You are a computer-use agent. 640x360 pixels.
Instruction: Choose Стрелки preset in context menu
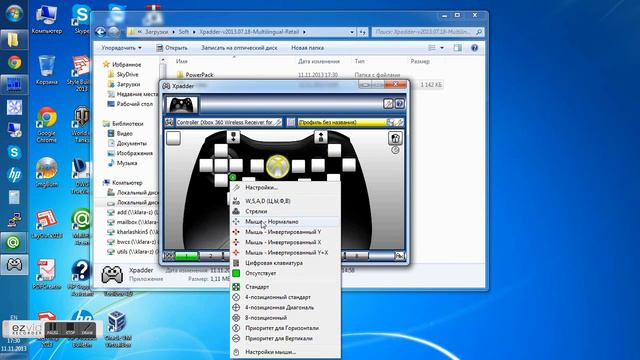point(285,211)
